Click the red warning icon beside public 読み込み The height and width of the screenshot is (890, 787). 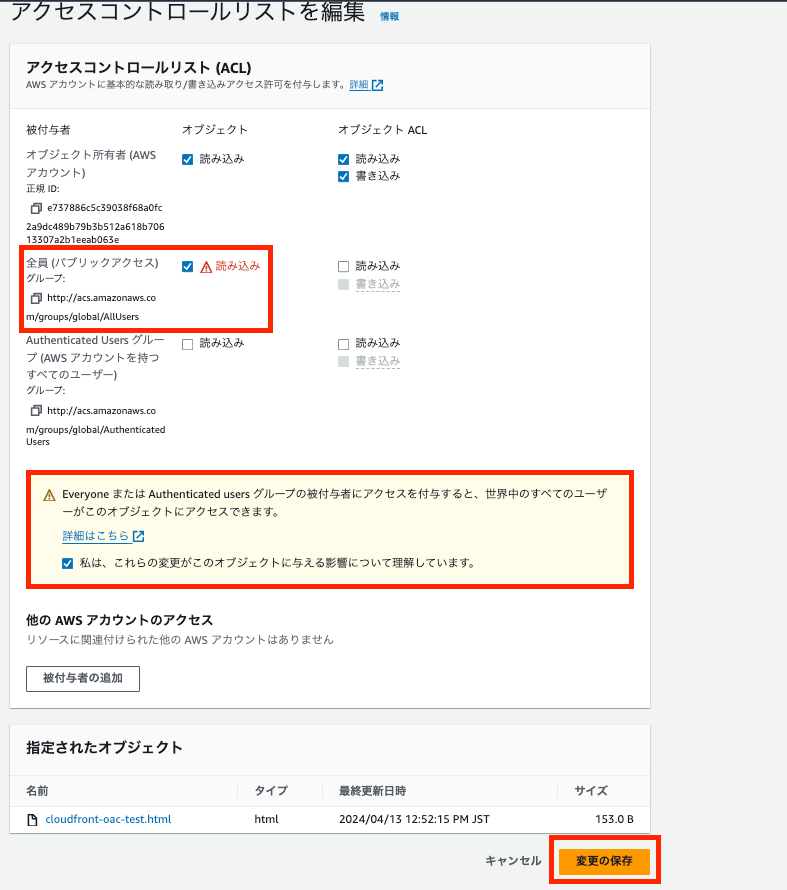tap(206, 267)
